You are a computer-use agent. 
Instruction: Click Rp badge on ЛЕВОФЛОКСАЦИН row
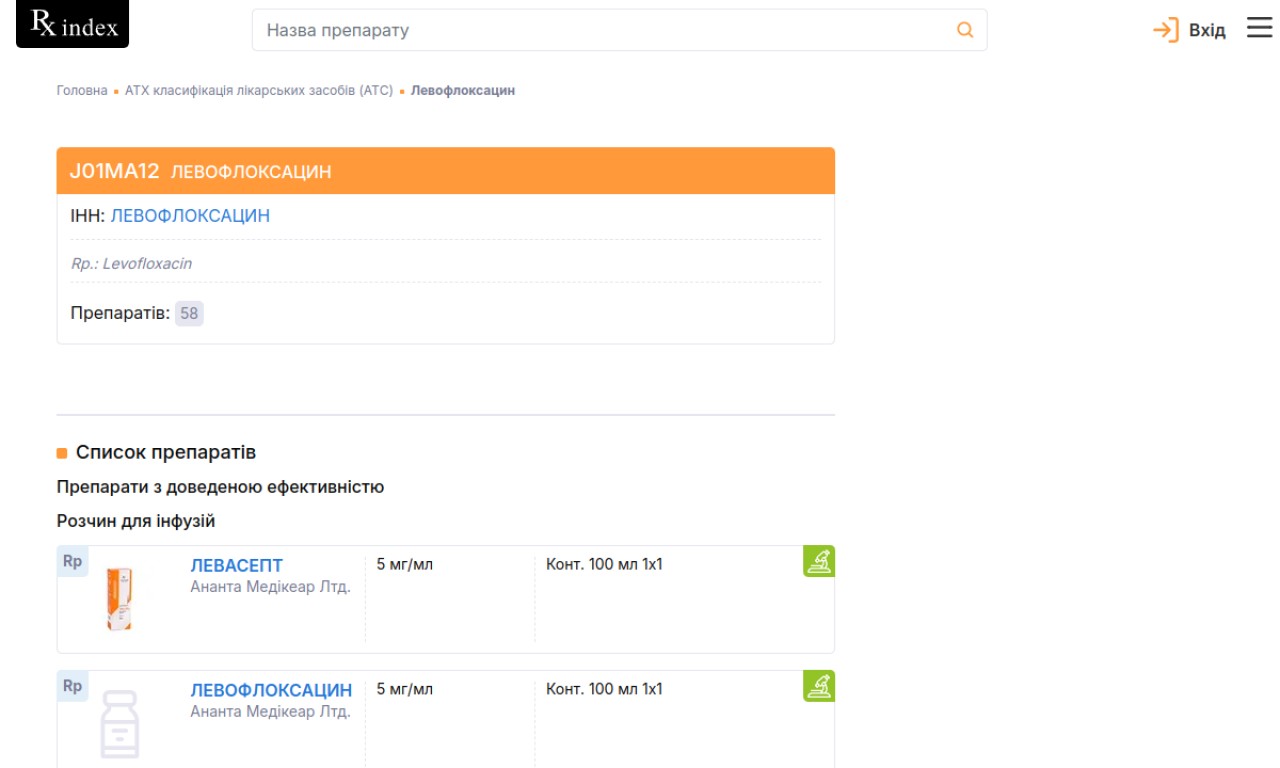click(72, 687)
